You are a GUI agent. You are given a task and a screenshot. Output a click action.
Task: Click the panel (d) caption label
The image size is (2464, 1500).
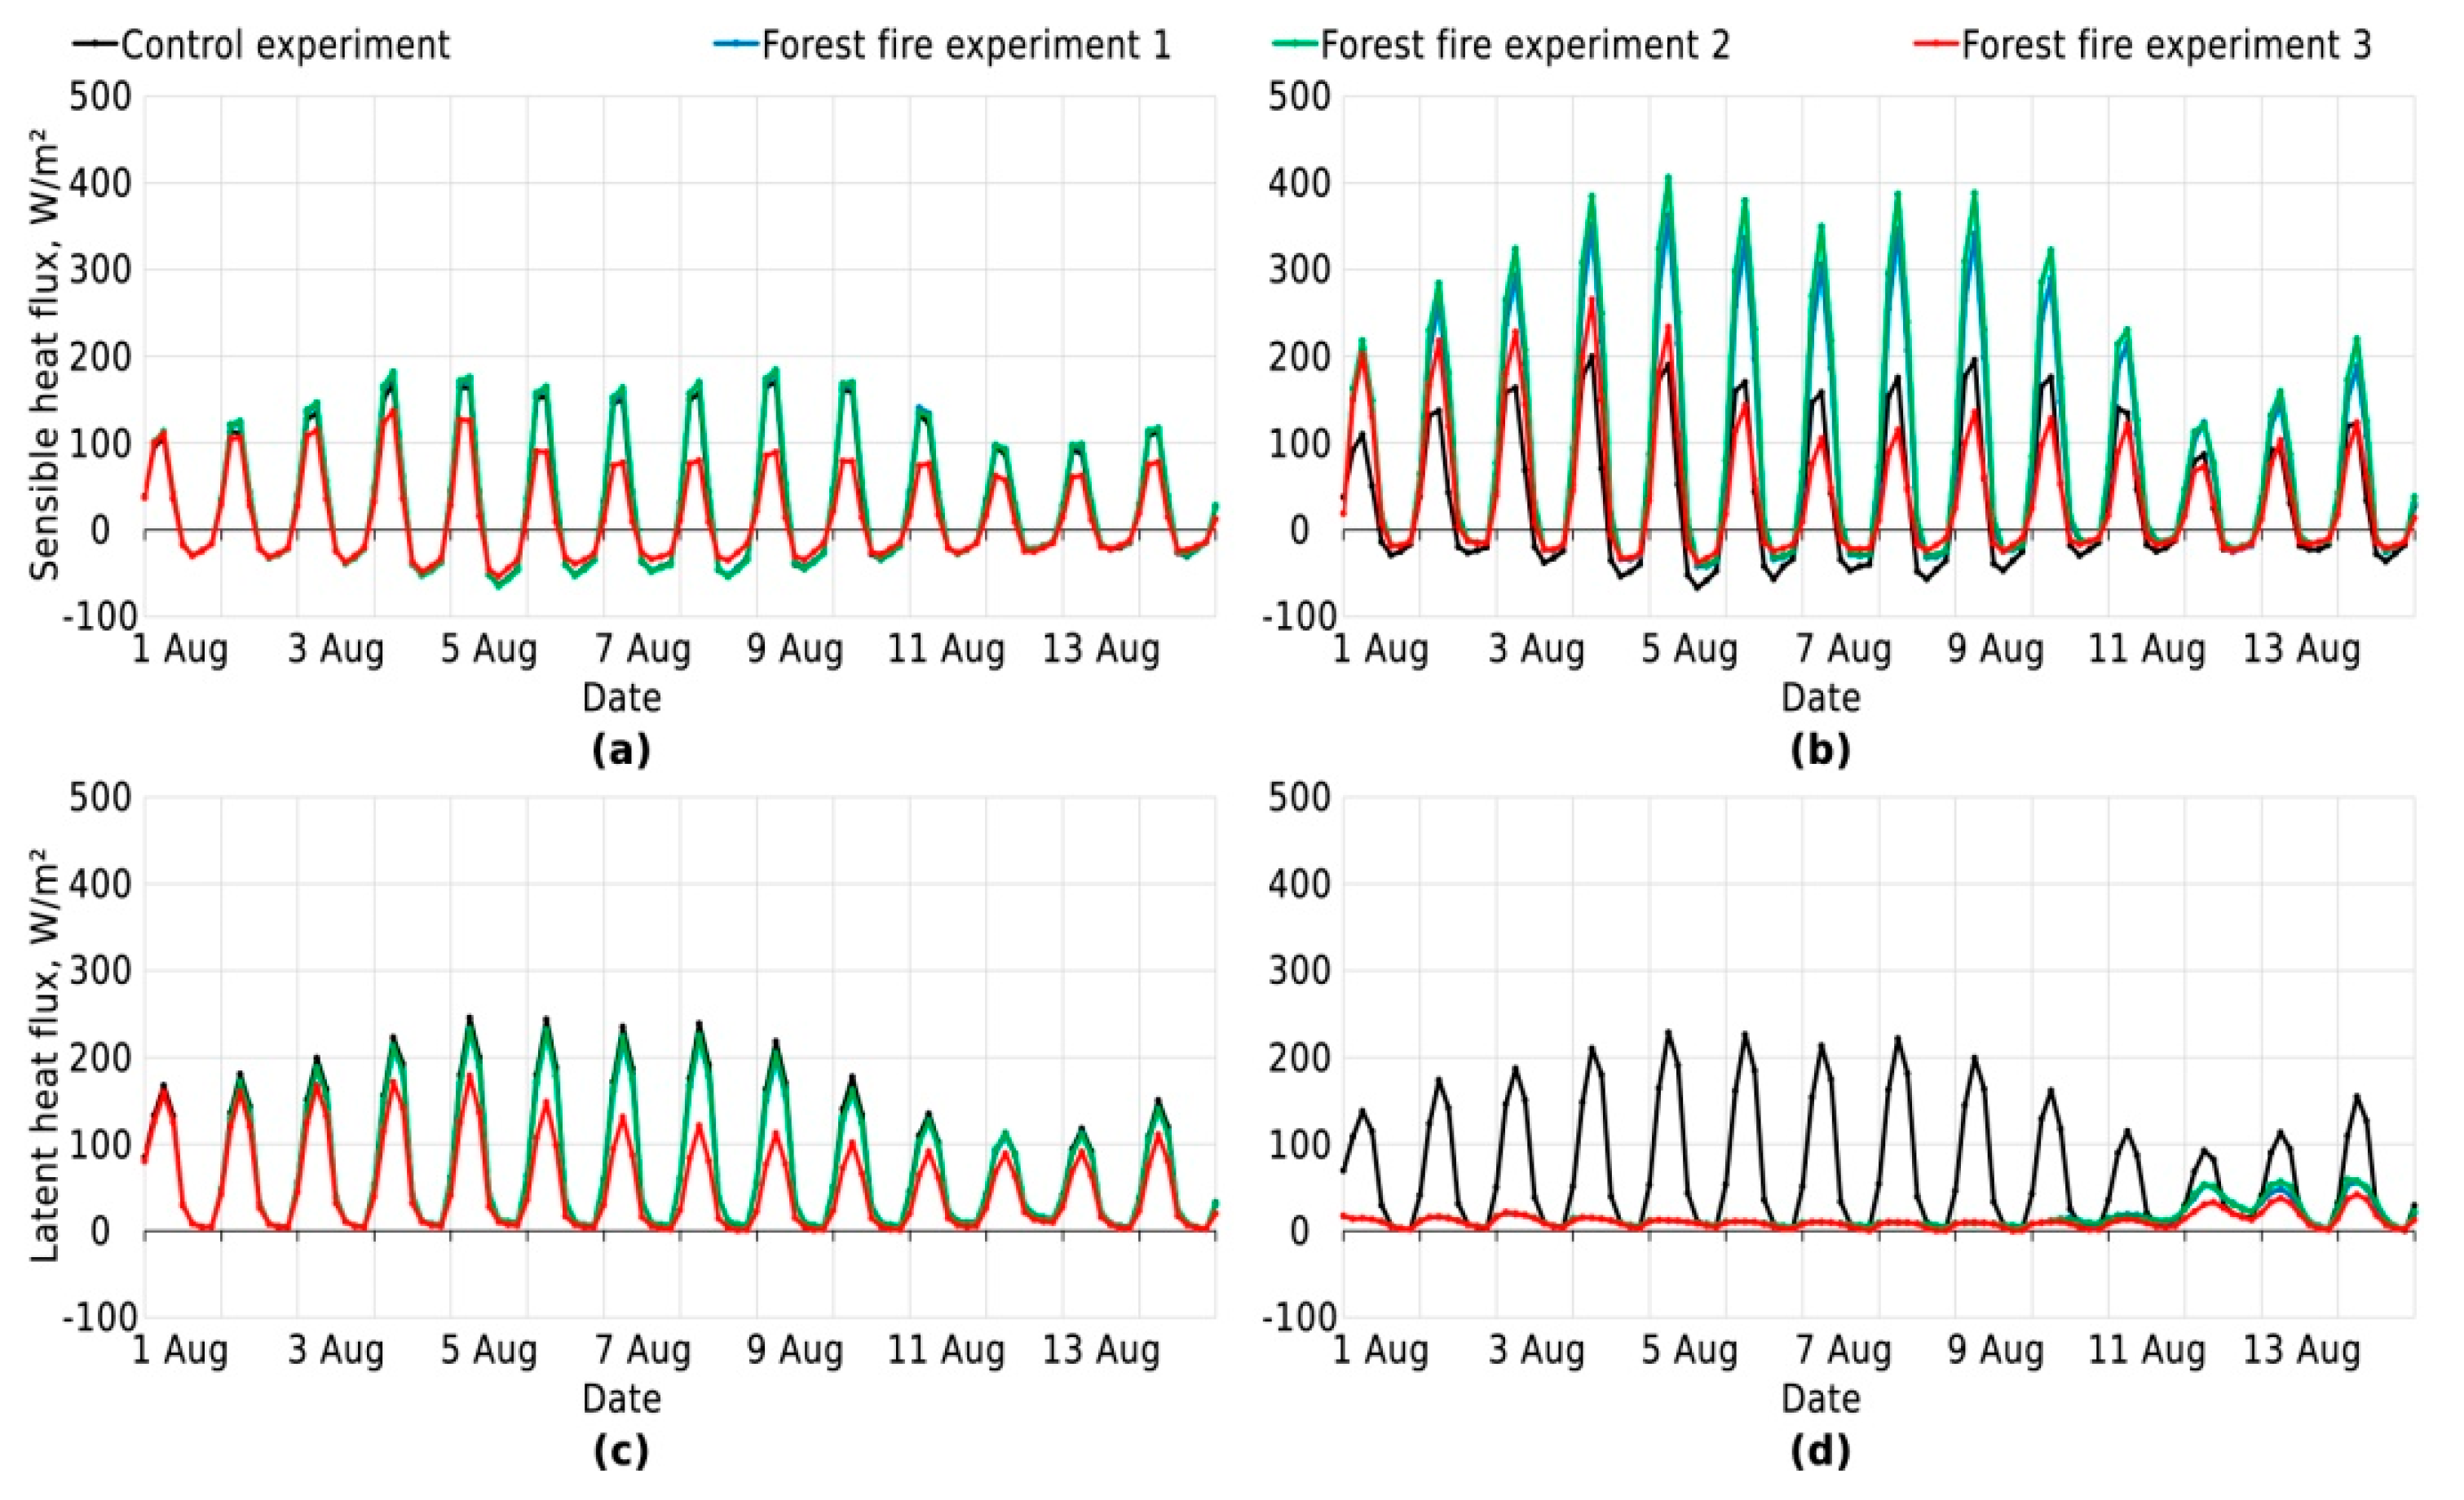click(x=1820, y=1451)
